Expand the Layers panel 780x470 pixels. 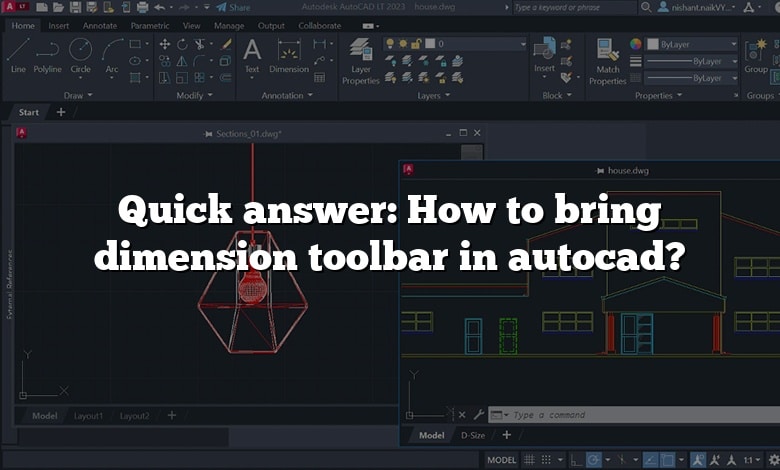point(433,95)
